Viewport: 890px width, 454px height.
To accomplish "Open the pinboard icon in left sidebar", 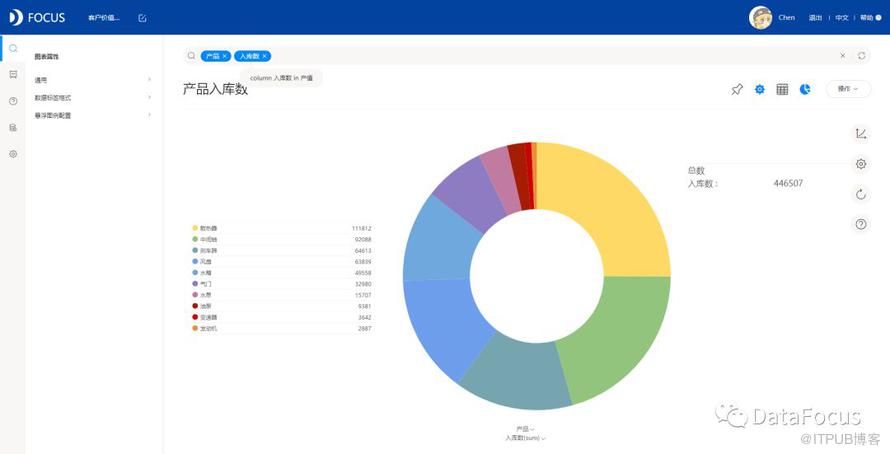I will (x=13, y=74).
